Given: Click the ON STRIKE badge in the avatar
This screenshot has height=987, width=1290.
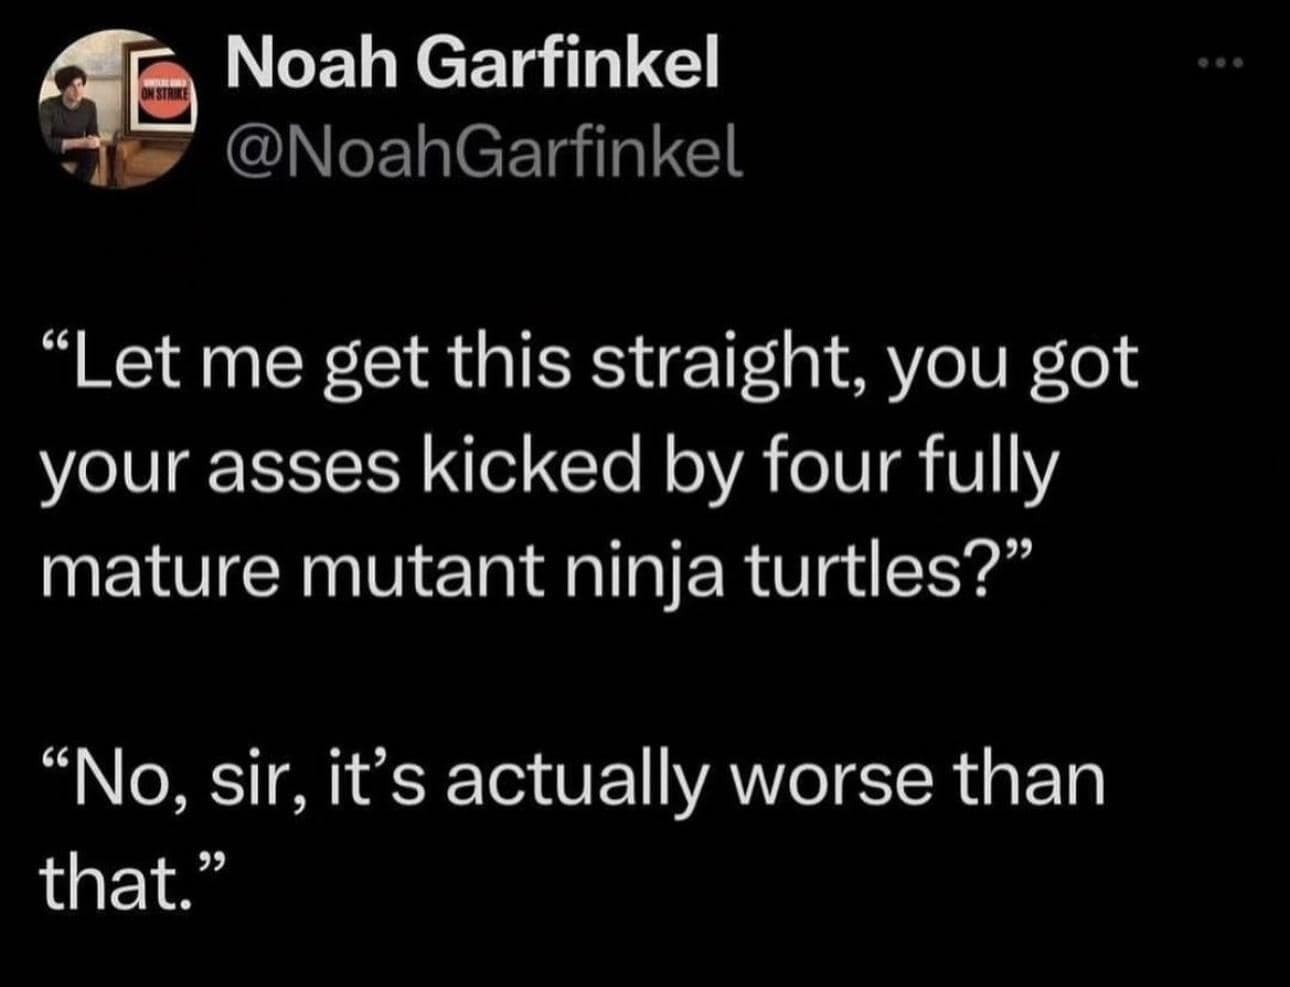Looking at the screenshot, I should (163, 90).
